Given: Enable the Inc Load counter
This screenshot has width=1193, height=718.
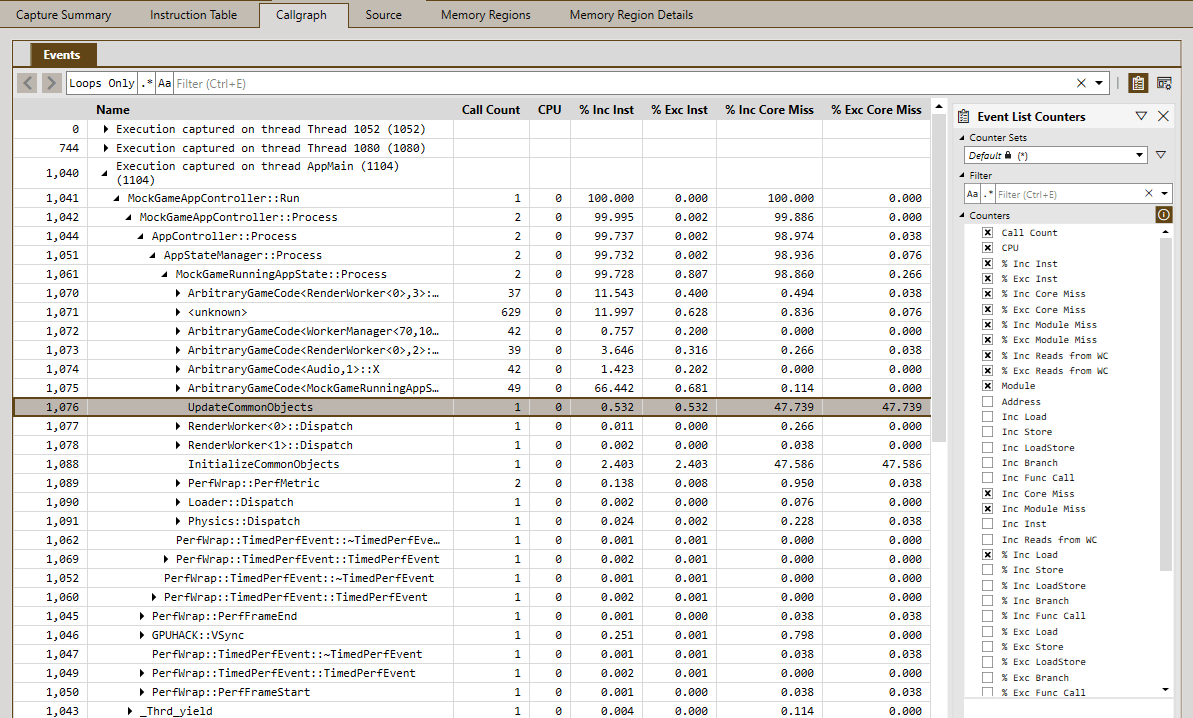Looking at the screenshot, I should (x=988, y=417).
